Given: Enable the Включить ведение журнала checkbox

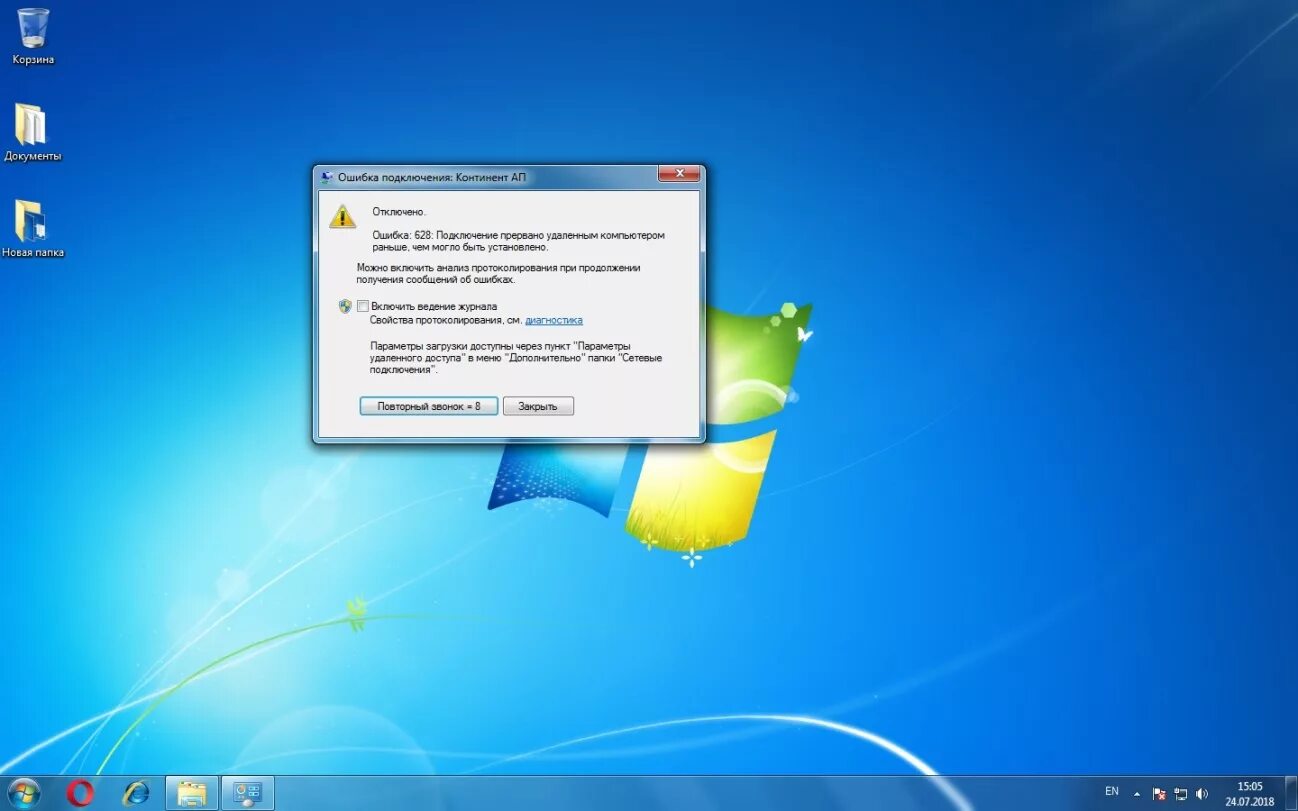Looking at the screenshot, I should [363, 306].
